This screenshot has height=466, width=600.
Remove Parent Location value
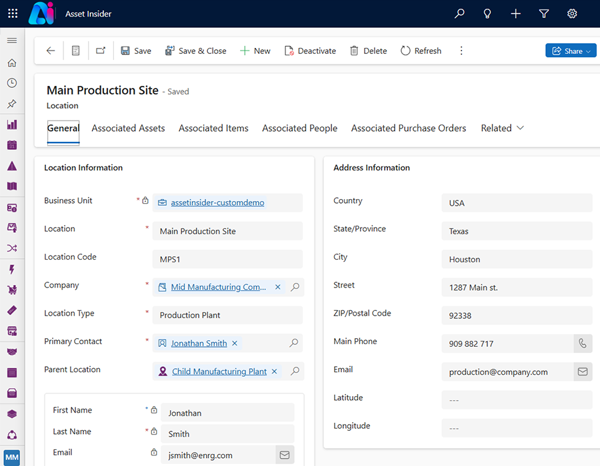point(274,371)
